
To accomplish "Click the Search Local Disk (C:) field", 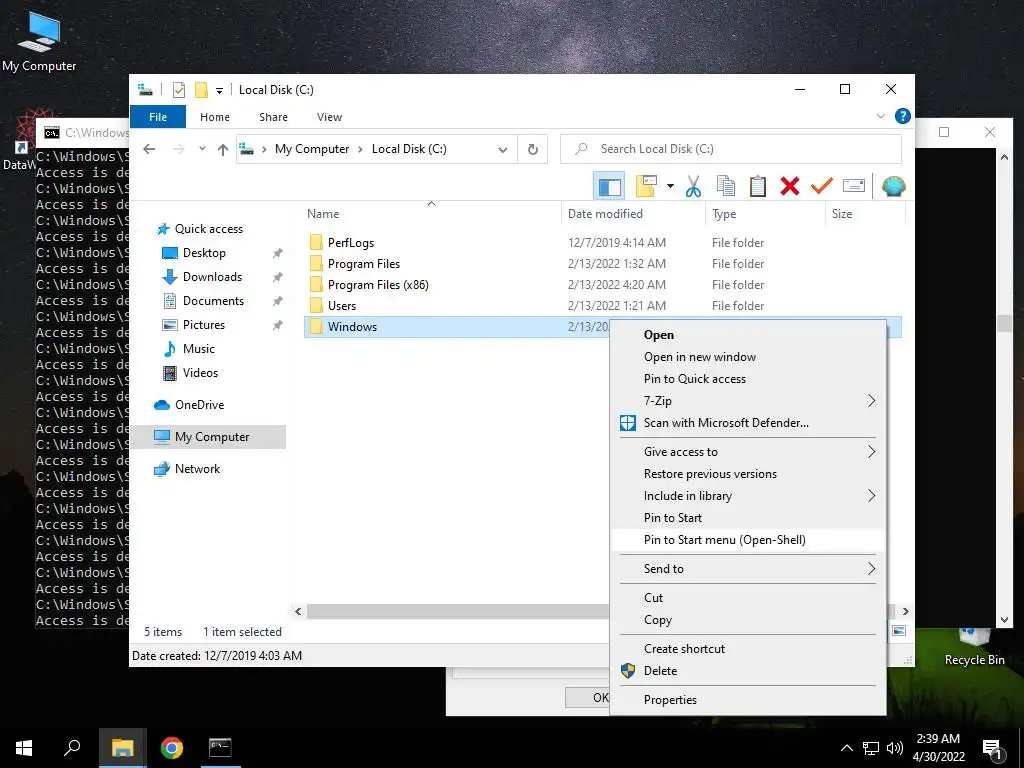I will 731,149.
